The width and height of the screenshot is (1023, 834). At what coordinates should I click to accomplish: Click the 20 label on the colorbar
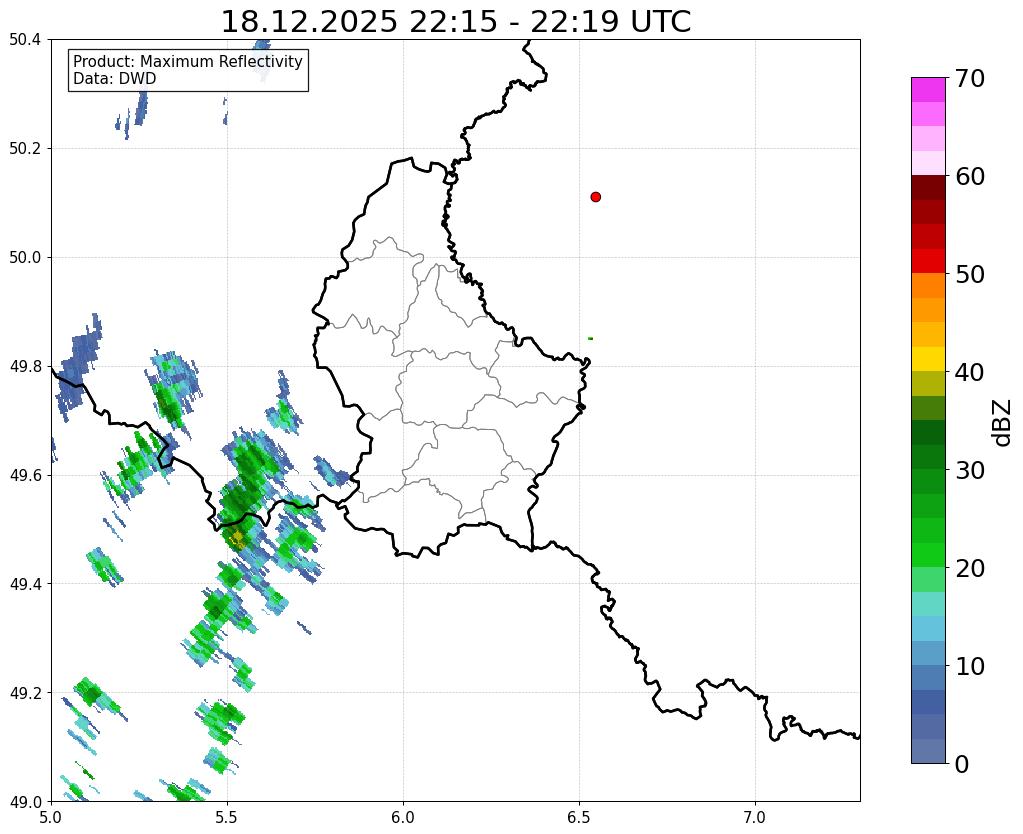(x=969, y=568)
